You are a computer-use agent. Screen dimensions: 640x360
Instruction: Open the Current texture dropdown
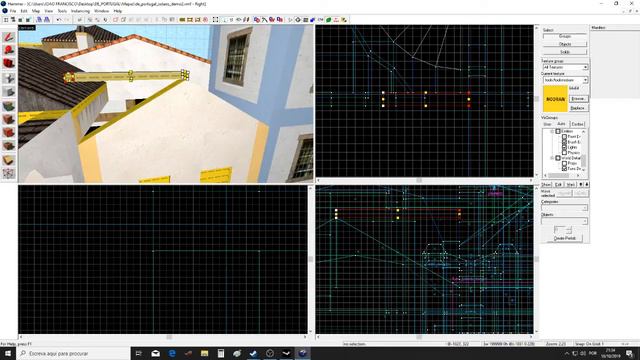(x=565, y=80)
